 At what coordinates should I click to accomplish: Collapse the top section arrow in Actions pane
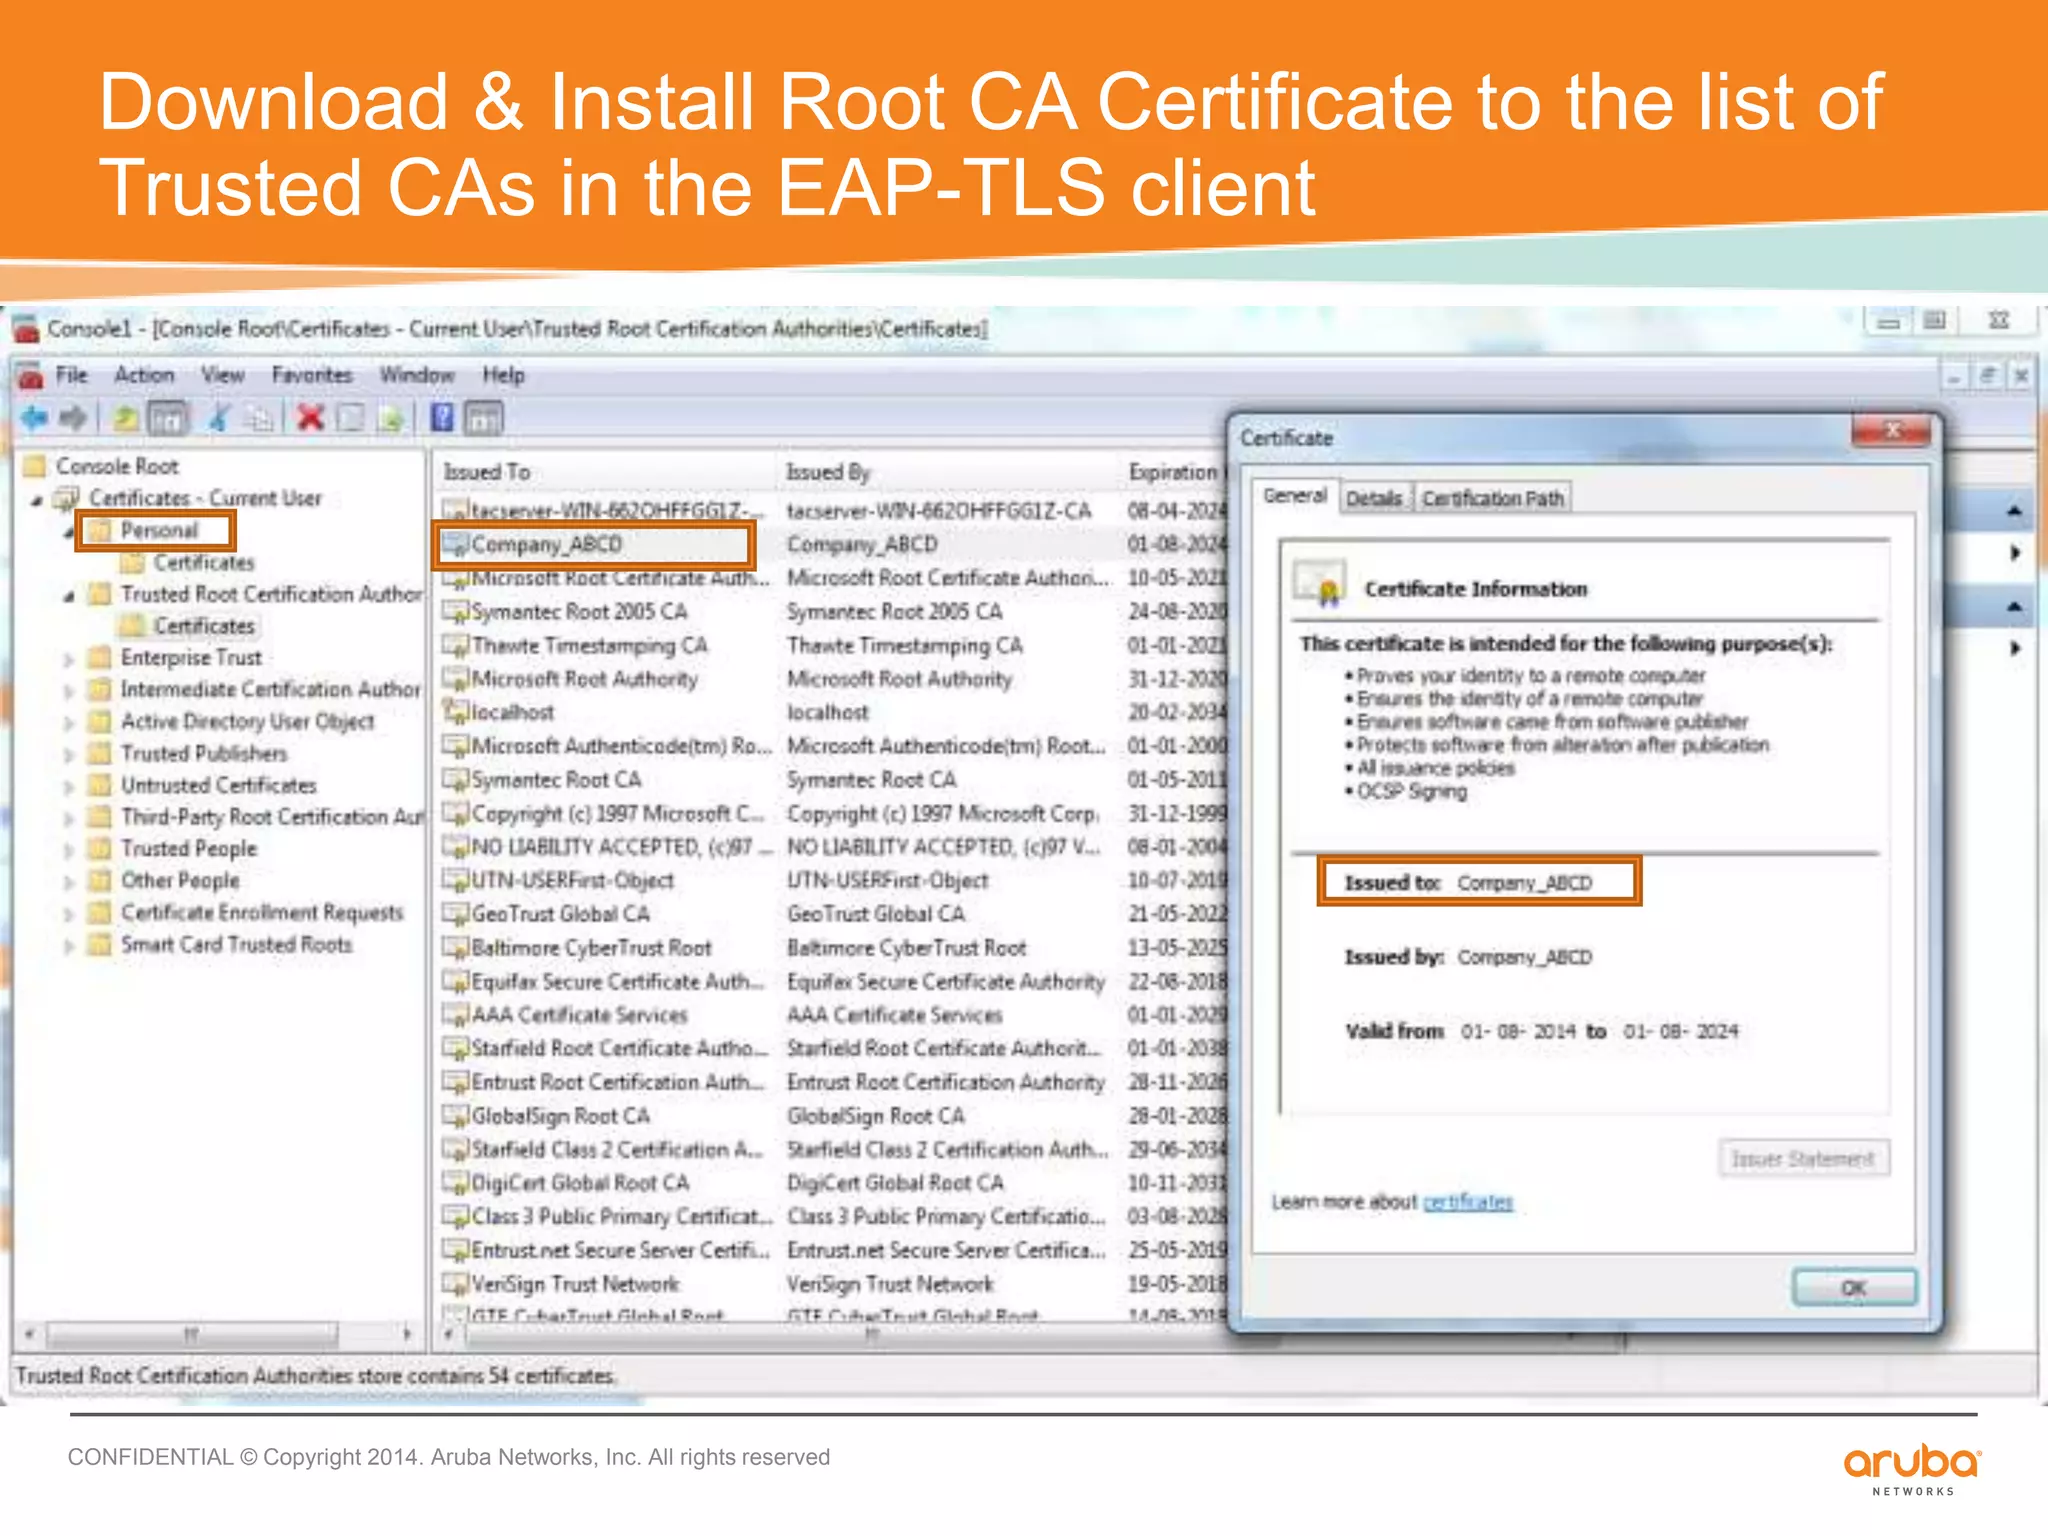point(2013,512)
